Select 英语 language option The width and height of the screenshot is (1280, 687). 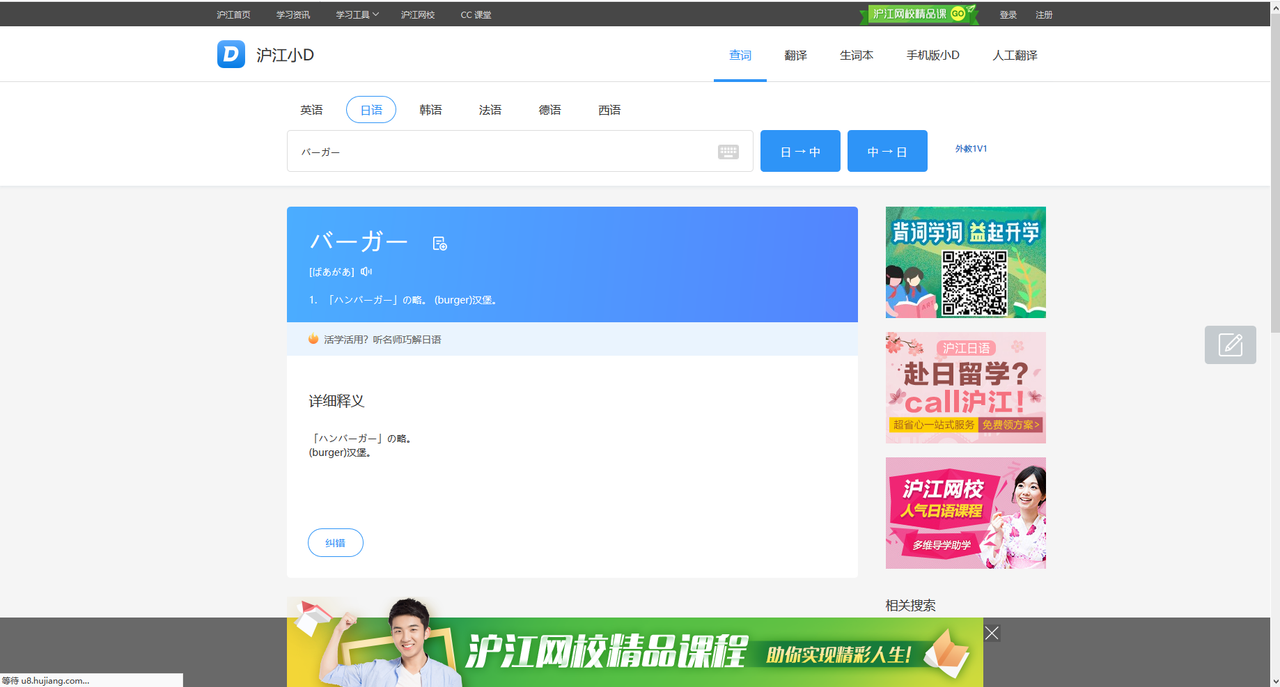pos(312,110)
